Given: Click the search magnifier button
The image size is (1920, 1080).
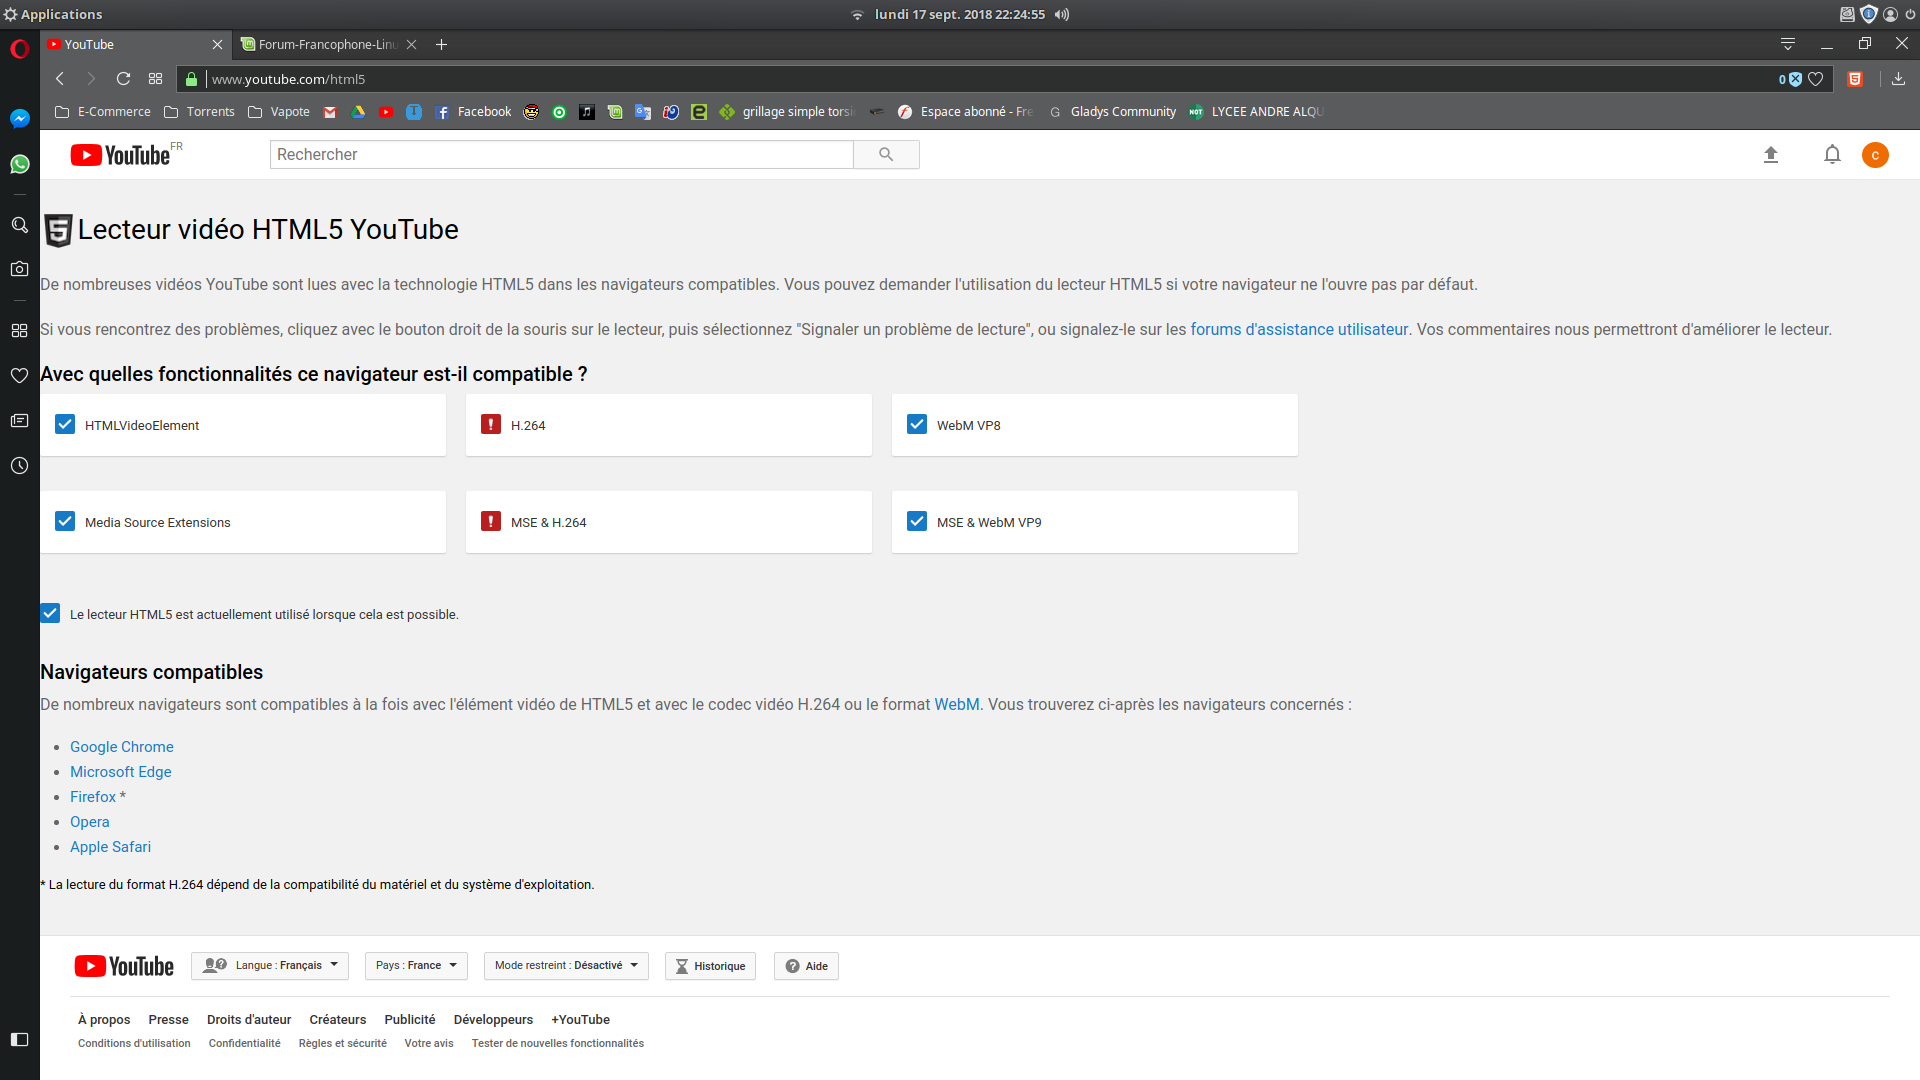Looking at the screenshot, I should (x=886, y=154).
